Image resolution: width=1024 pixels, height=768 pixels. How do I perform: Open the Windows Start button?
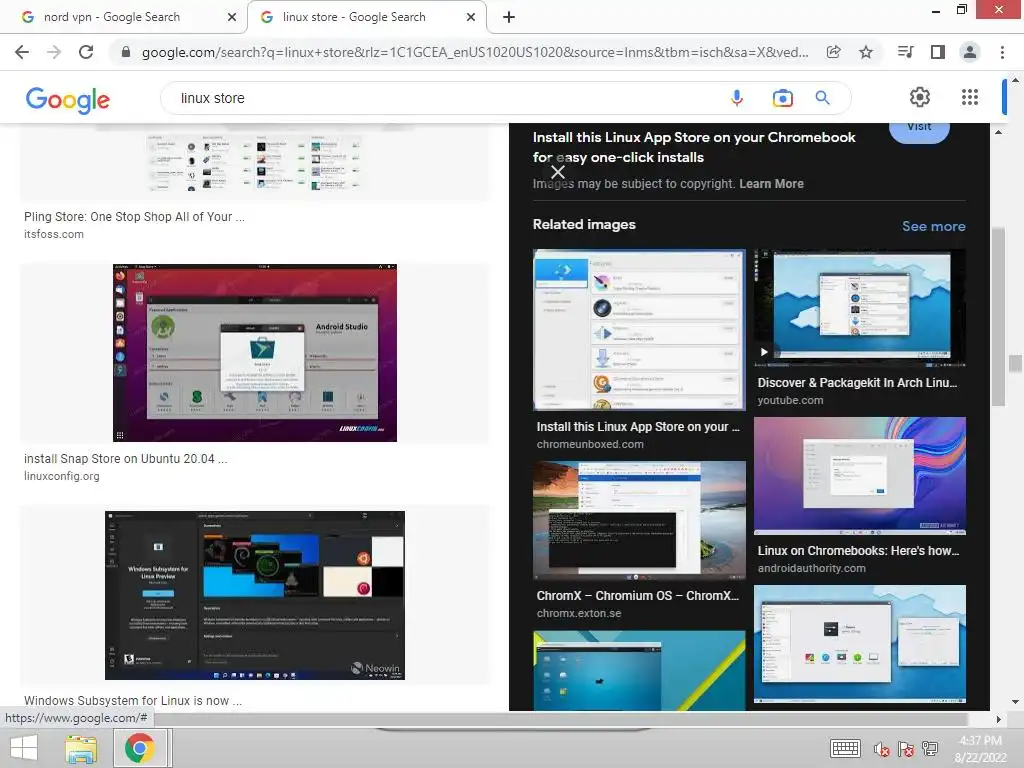(24, 748)
